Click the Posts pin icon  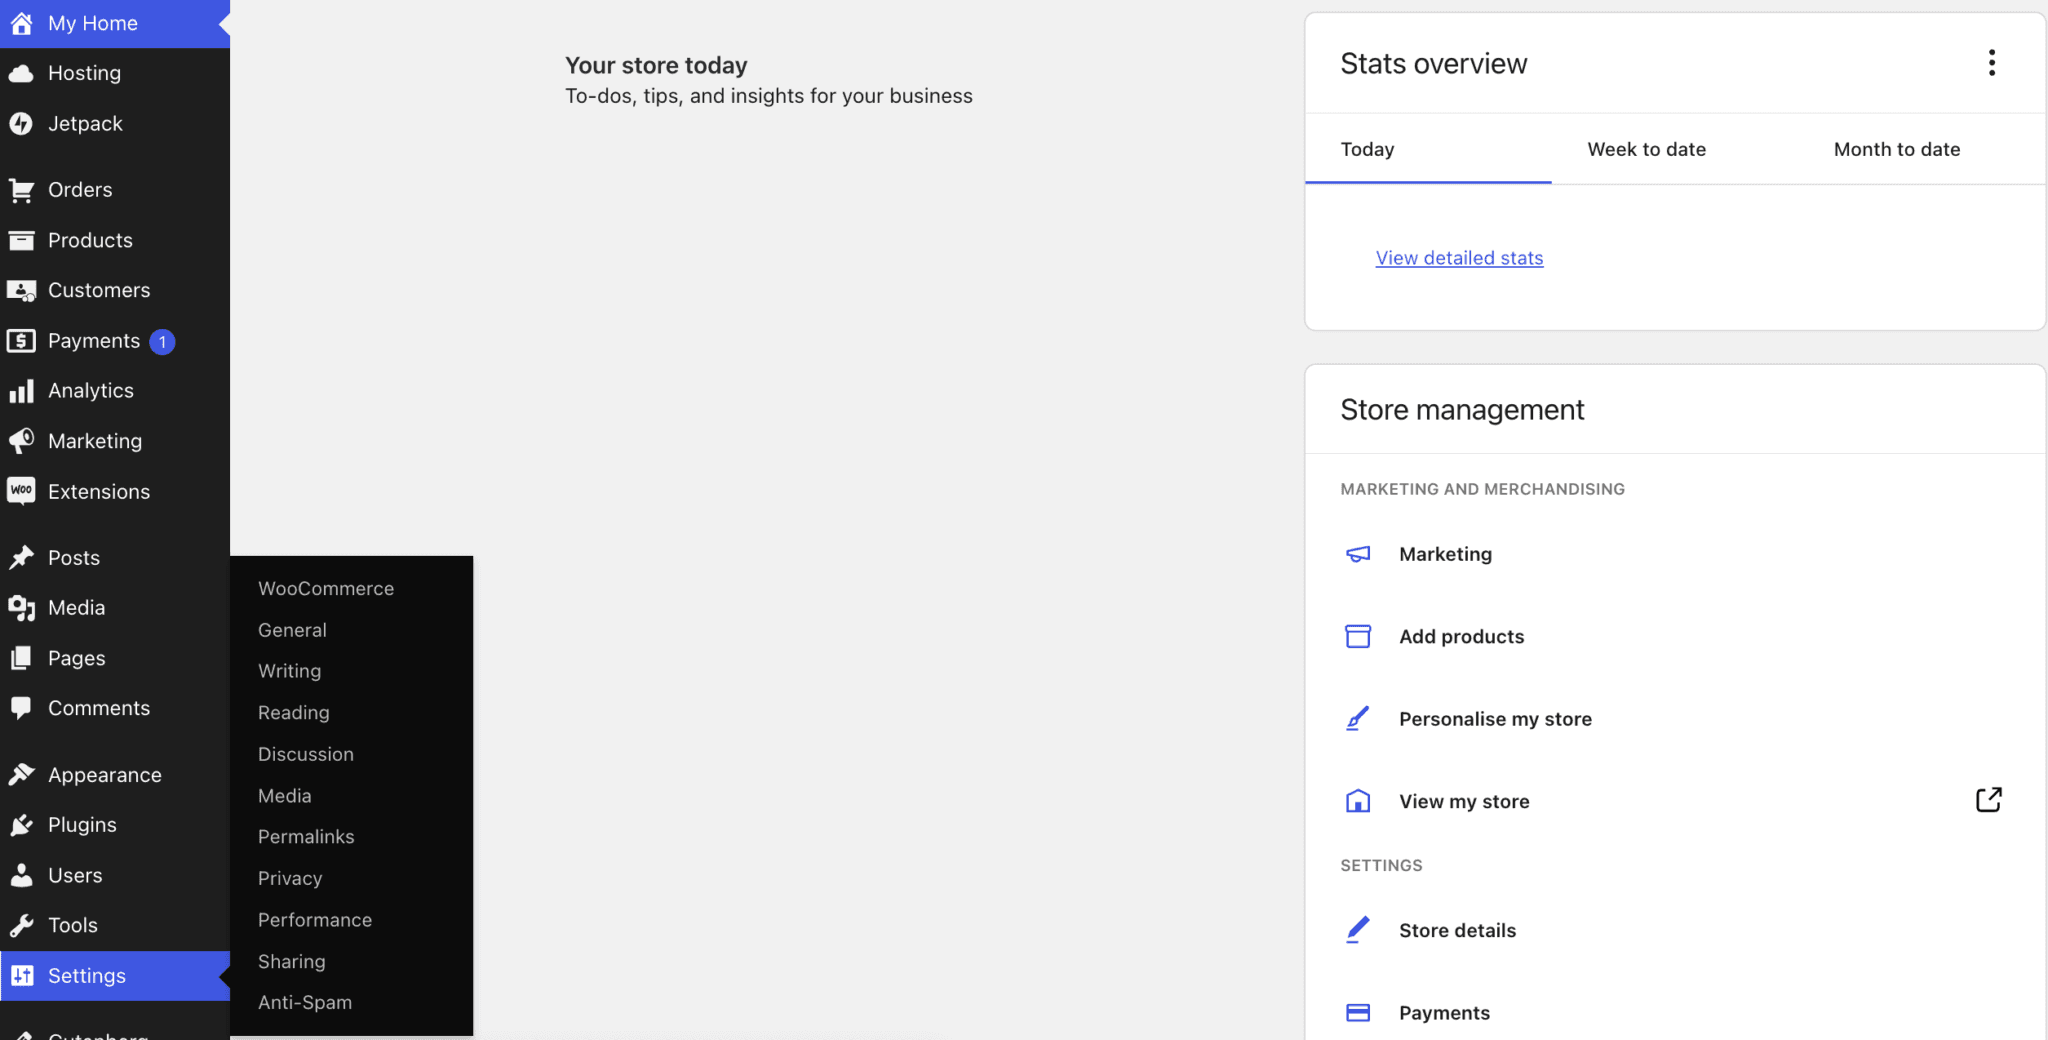tap(21, 558)
